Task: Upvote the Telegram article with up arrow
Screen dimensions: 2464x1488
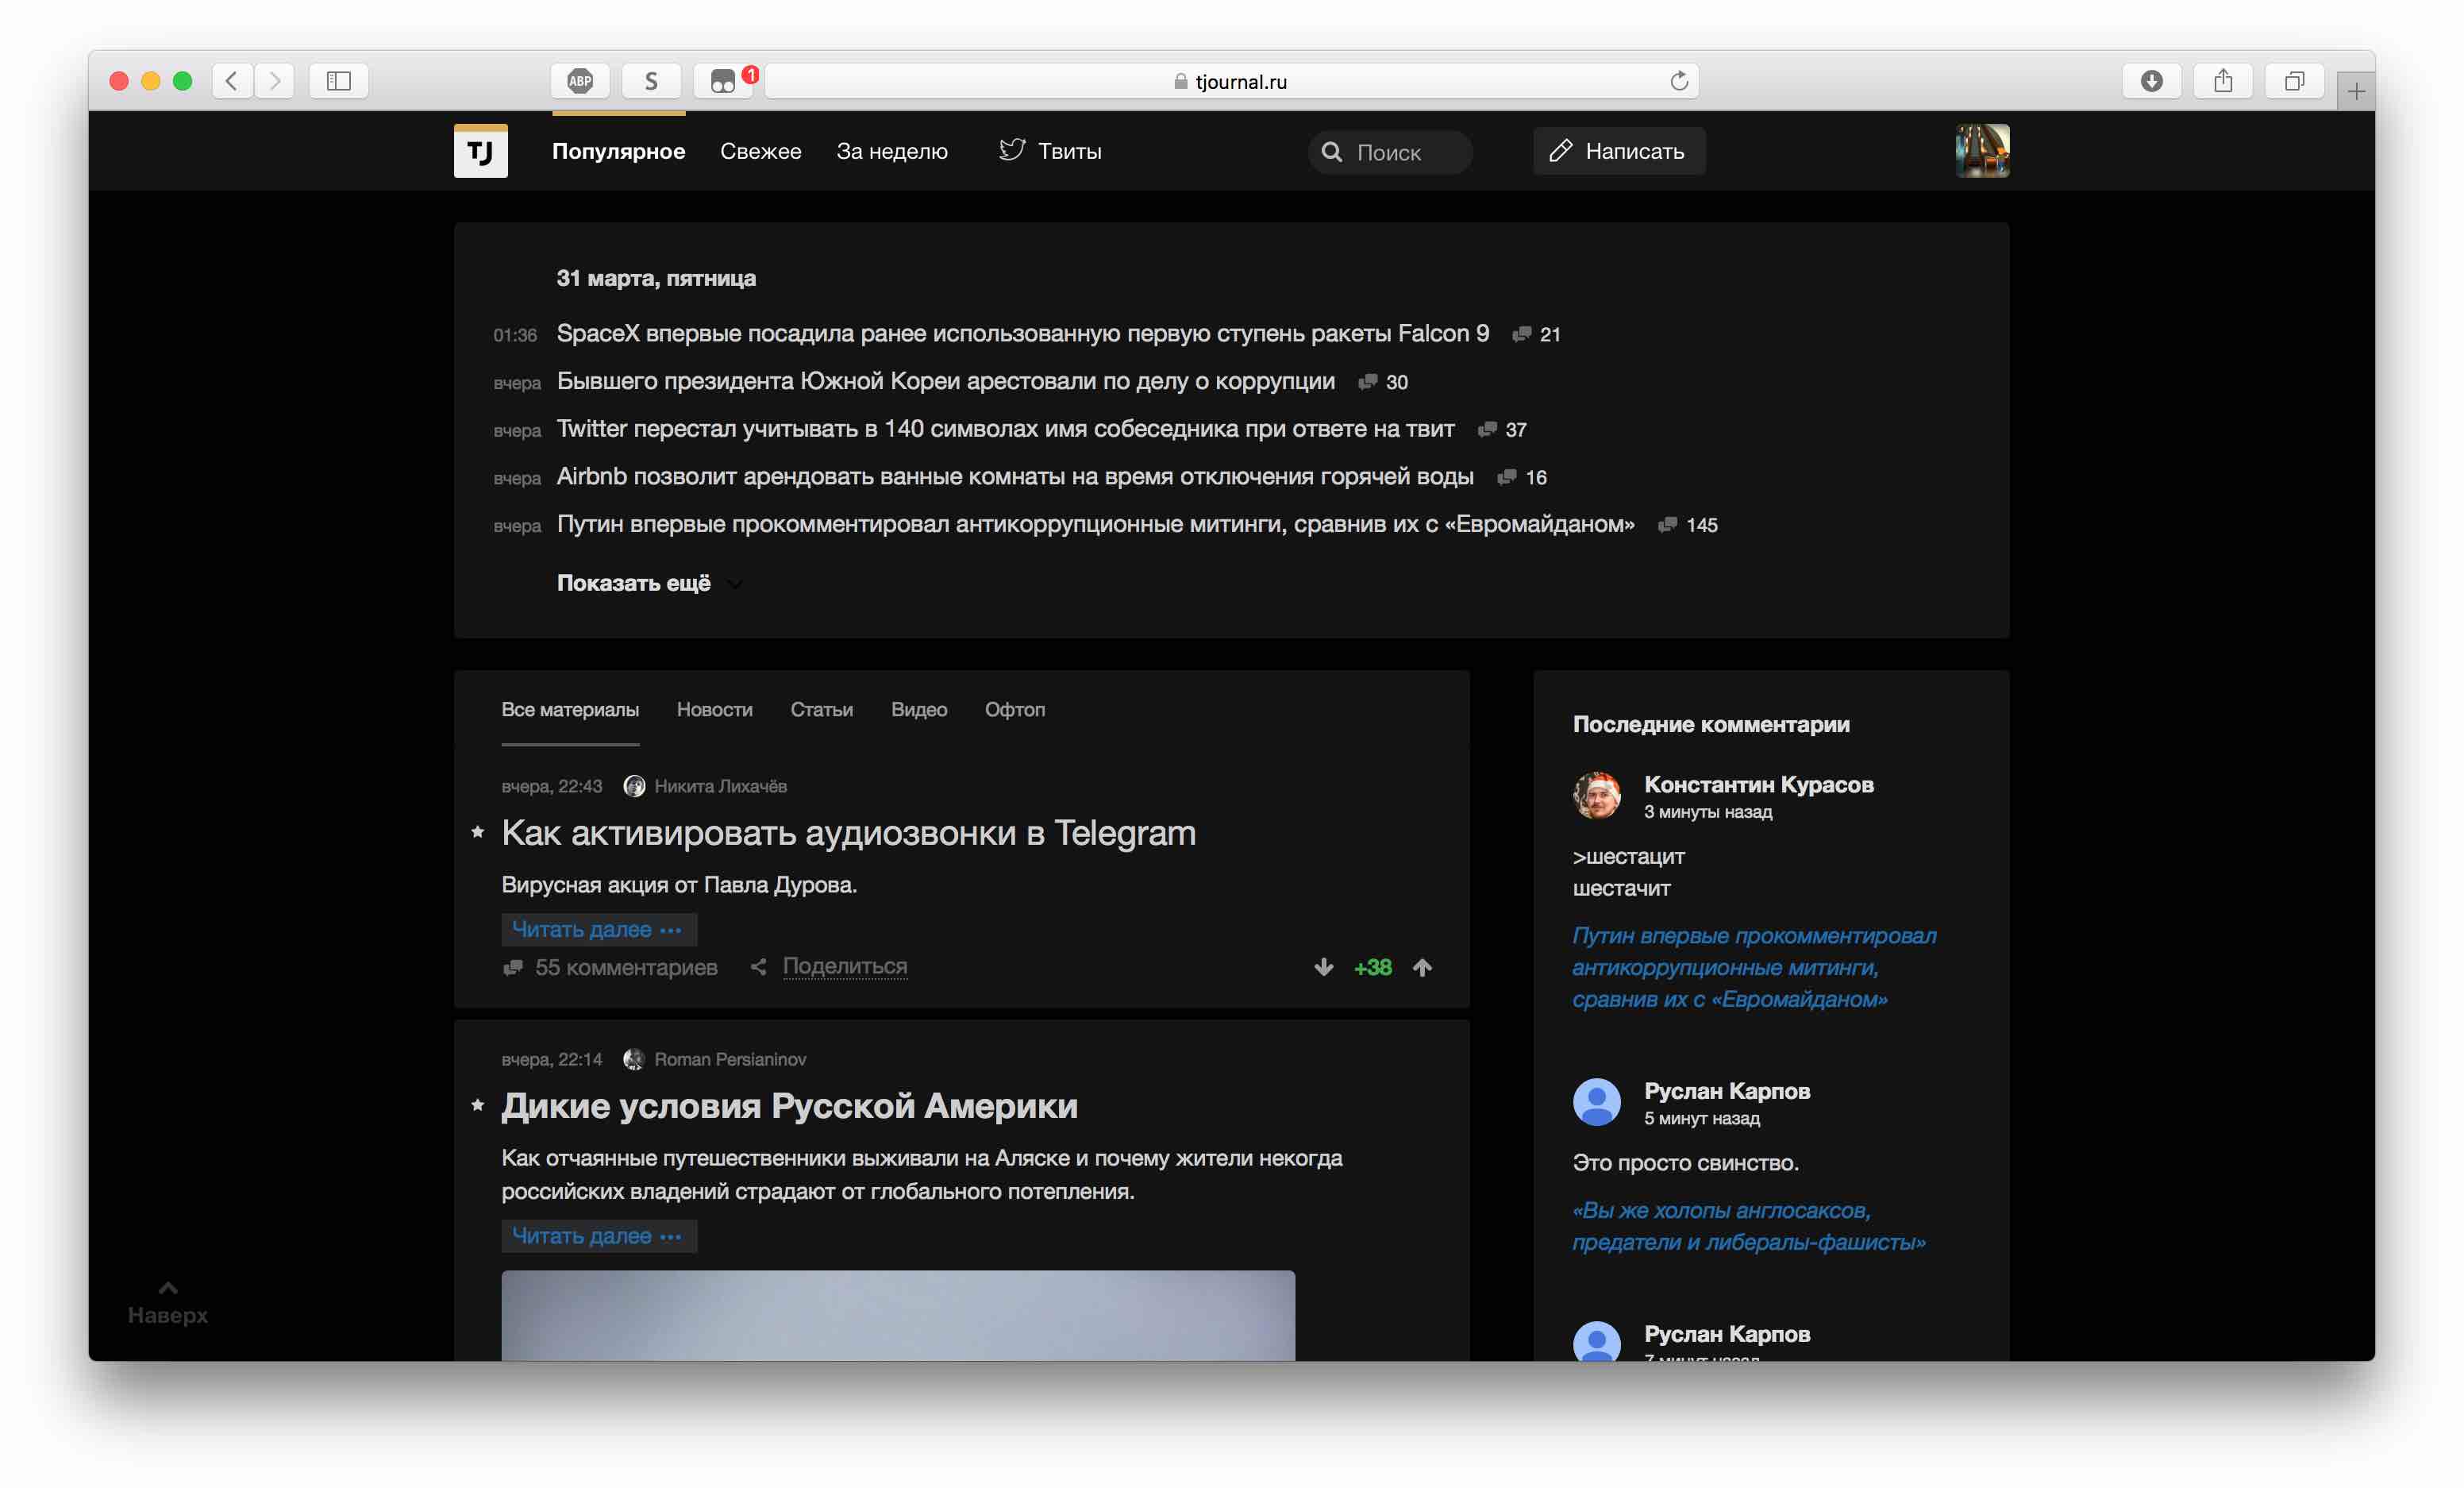Action: pyautogui.click(x=1422, y=967)
